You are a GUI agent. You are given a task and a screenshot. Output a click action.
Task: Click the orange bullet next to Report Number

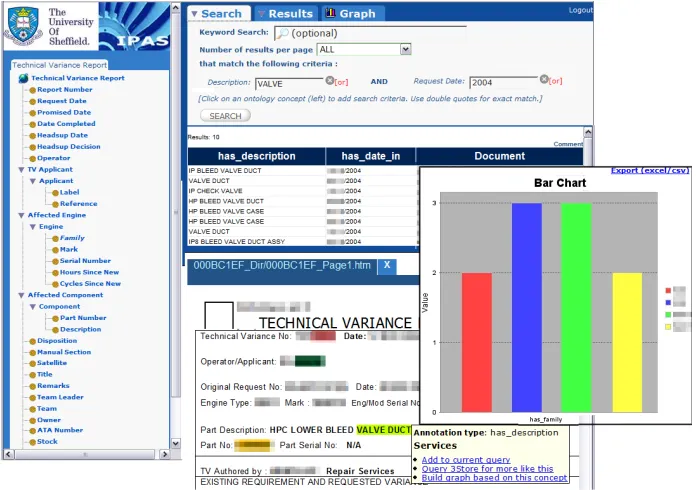pos(32,90)
